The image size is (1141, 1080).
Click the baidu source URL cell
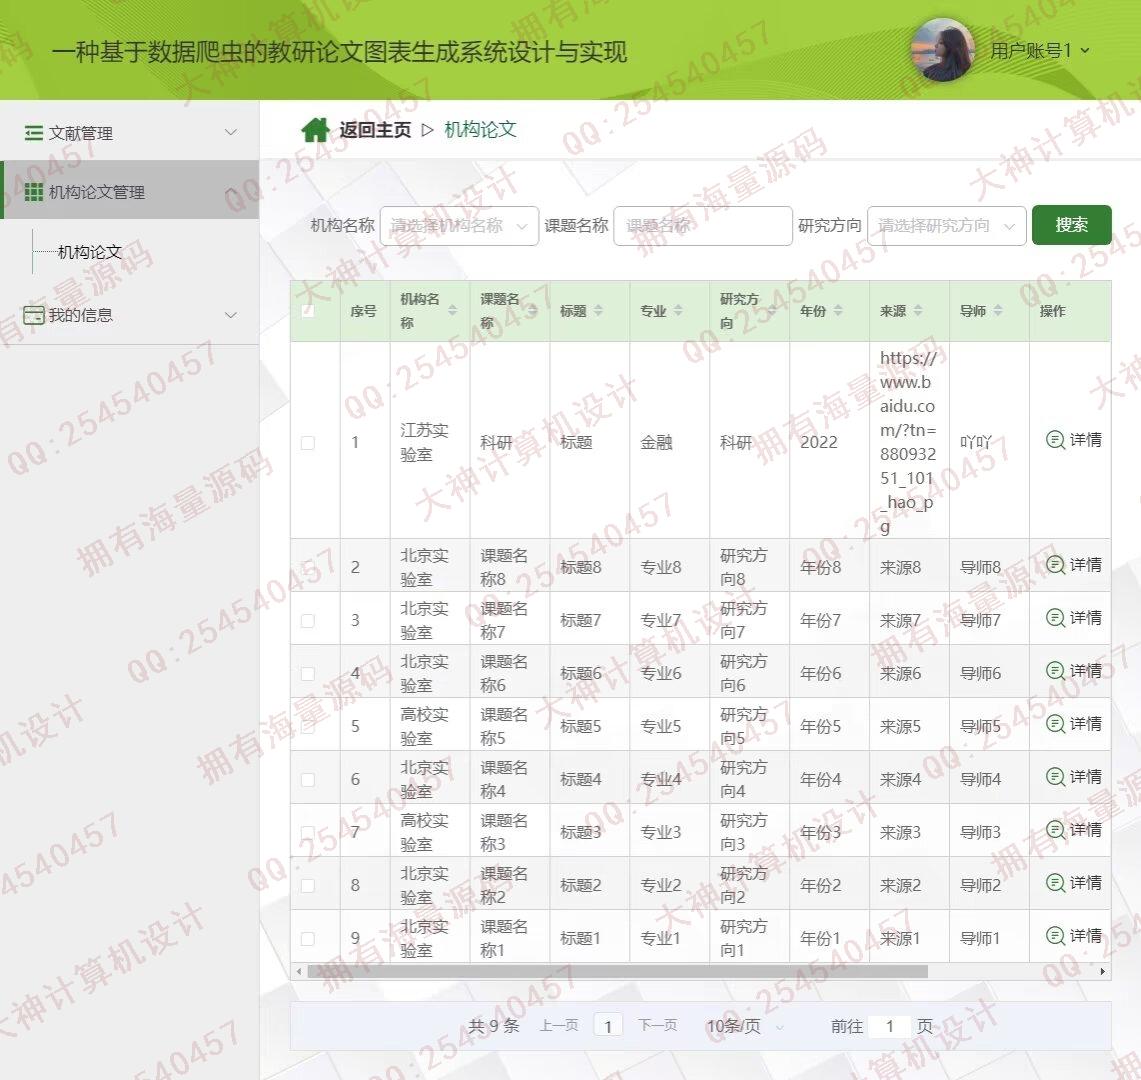point(908,442)
